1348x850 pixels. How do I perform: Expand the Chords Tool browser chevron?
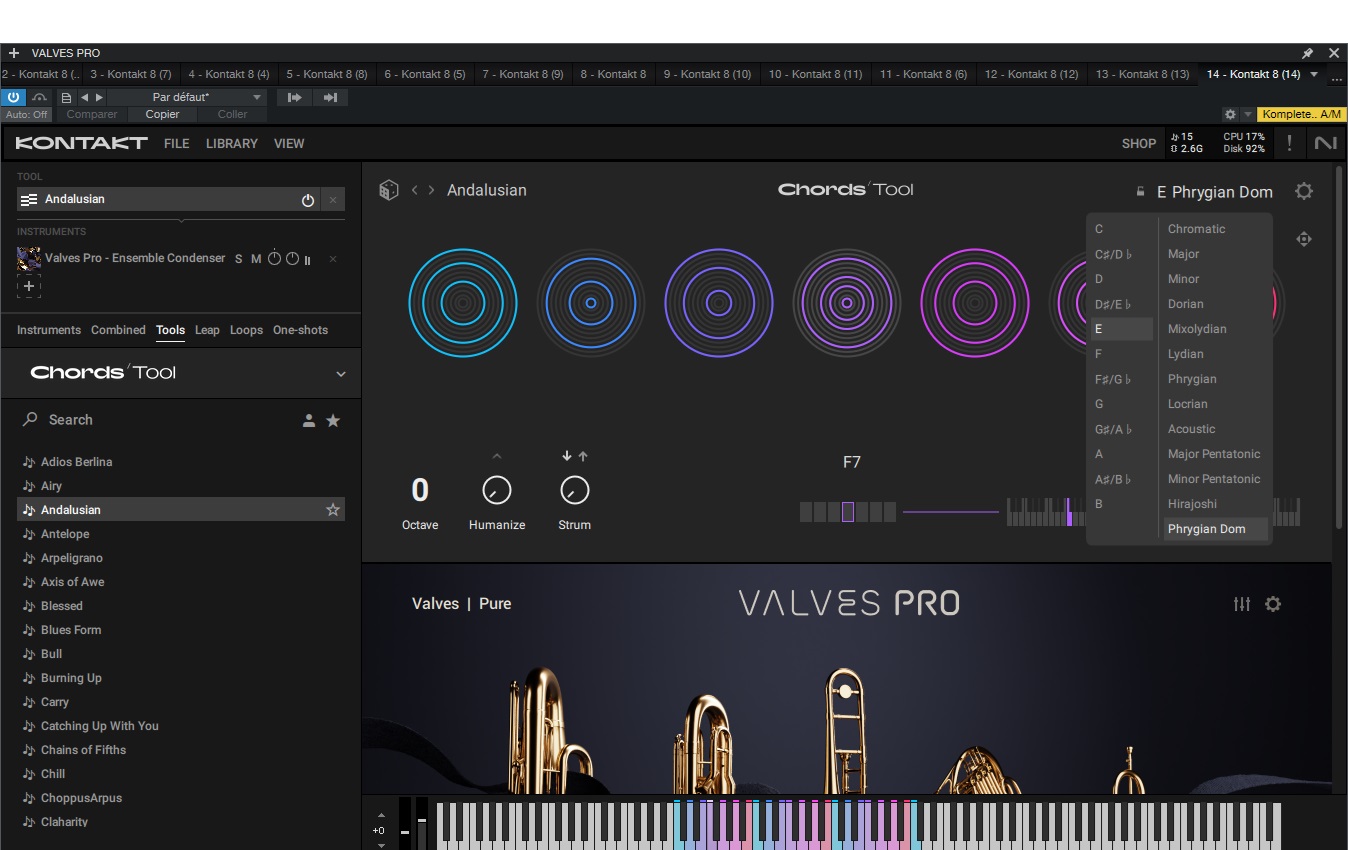pos(341,374)
